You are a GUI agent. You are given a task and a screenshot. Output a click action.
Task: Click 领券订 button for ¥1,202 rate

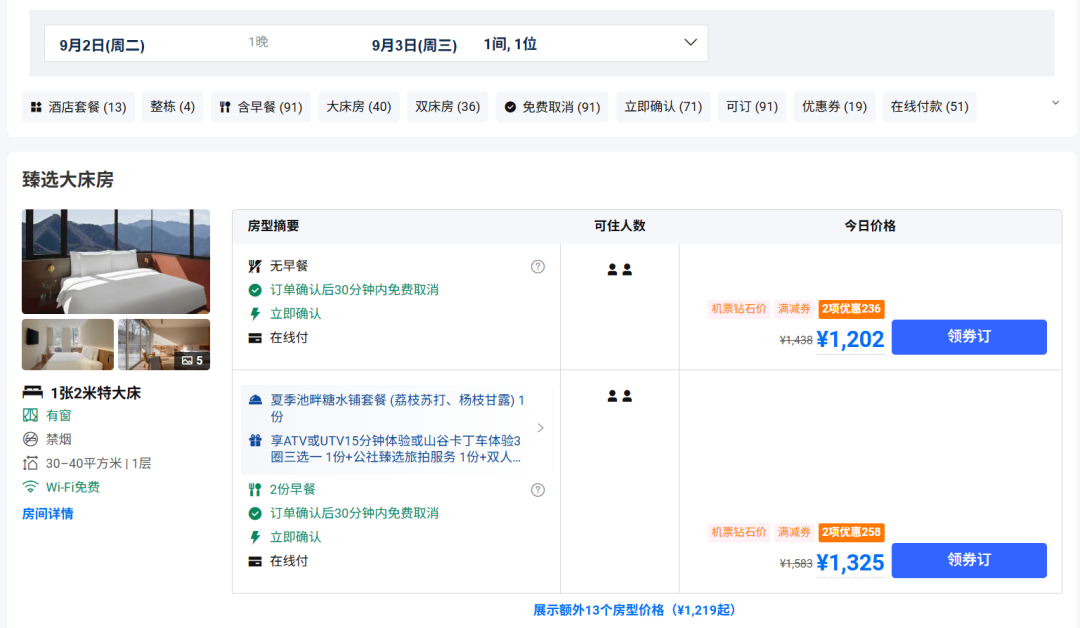(x=969, y=337)
